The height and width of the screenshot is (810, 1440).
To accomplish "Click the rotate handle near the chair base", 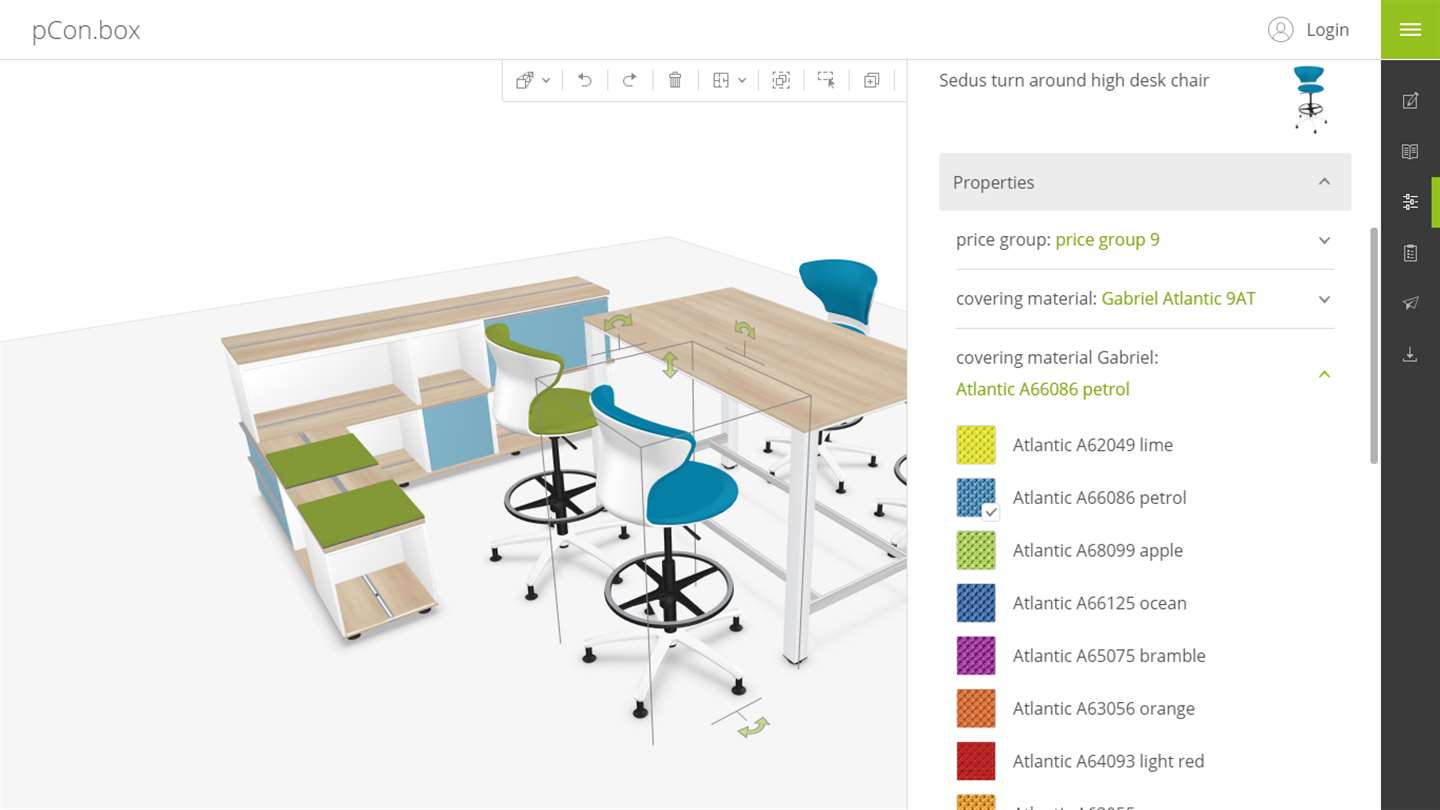I will click(754, 727).
